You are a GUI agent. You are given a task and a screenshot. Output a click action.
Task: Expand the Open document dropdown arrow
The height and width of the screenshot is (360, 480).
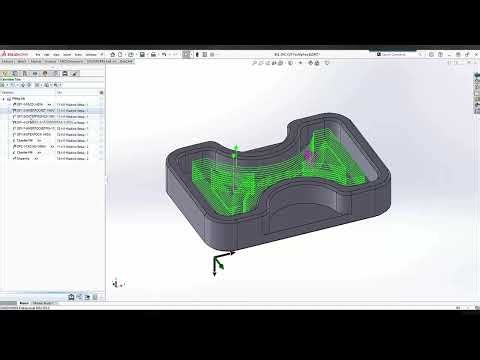tap(136, 54)
